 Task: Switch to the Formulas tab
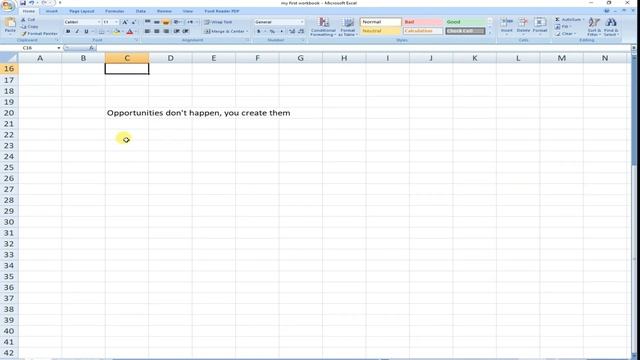(x=115, y=11)
